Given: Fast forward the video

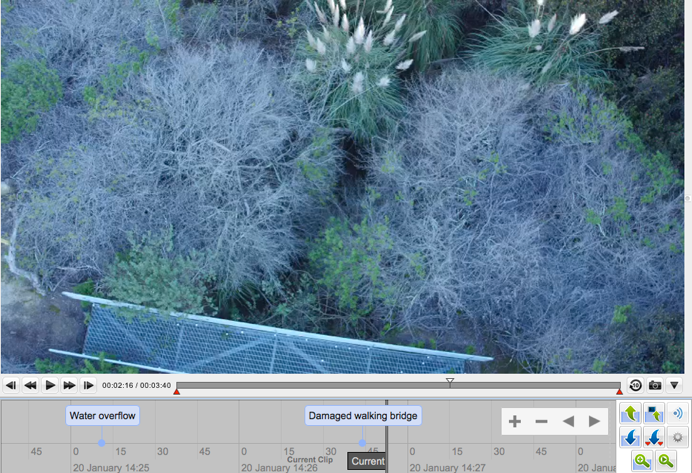Looking at the screenshot, I should 69,385.
